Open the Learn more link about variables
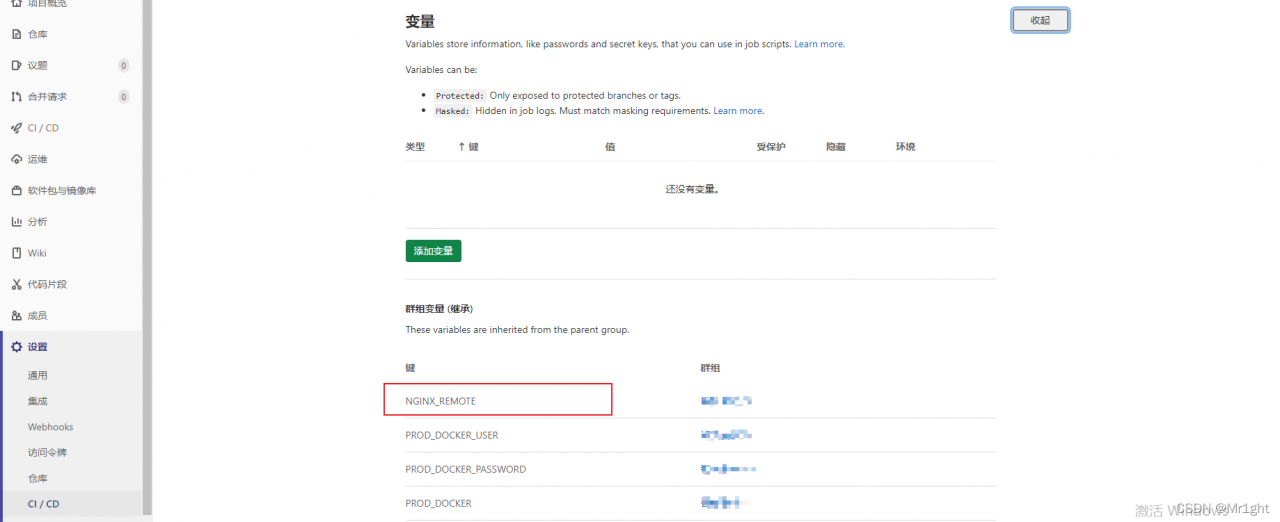Image resolution: width=1280 pixels, height=522 pixels. click(819, 44)
